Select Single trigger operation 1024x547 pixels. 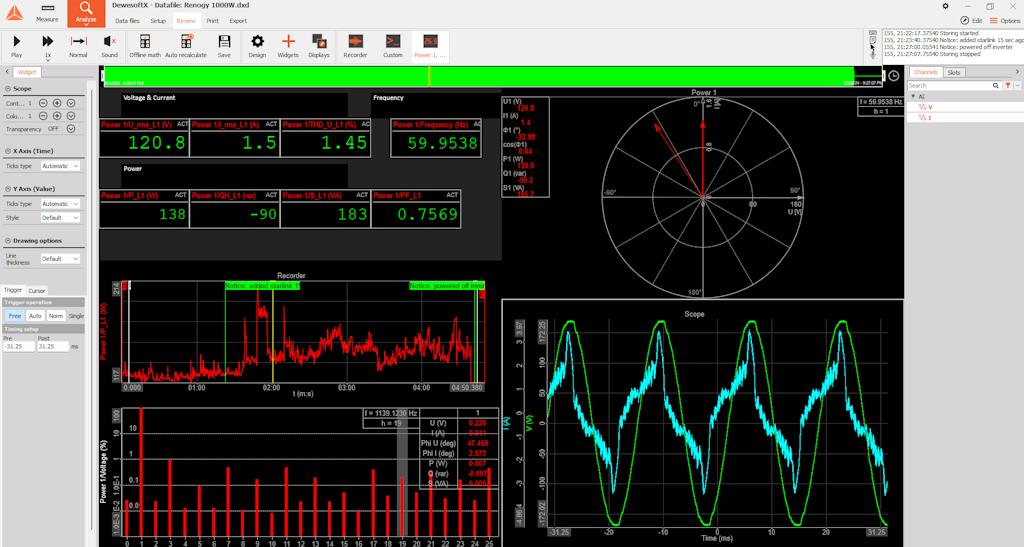click(x=76, y=316)
